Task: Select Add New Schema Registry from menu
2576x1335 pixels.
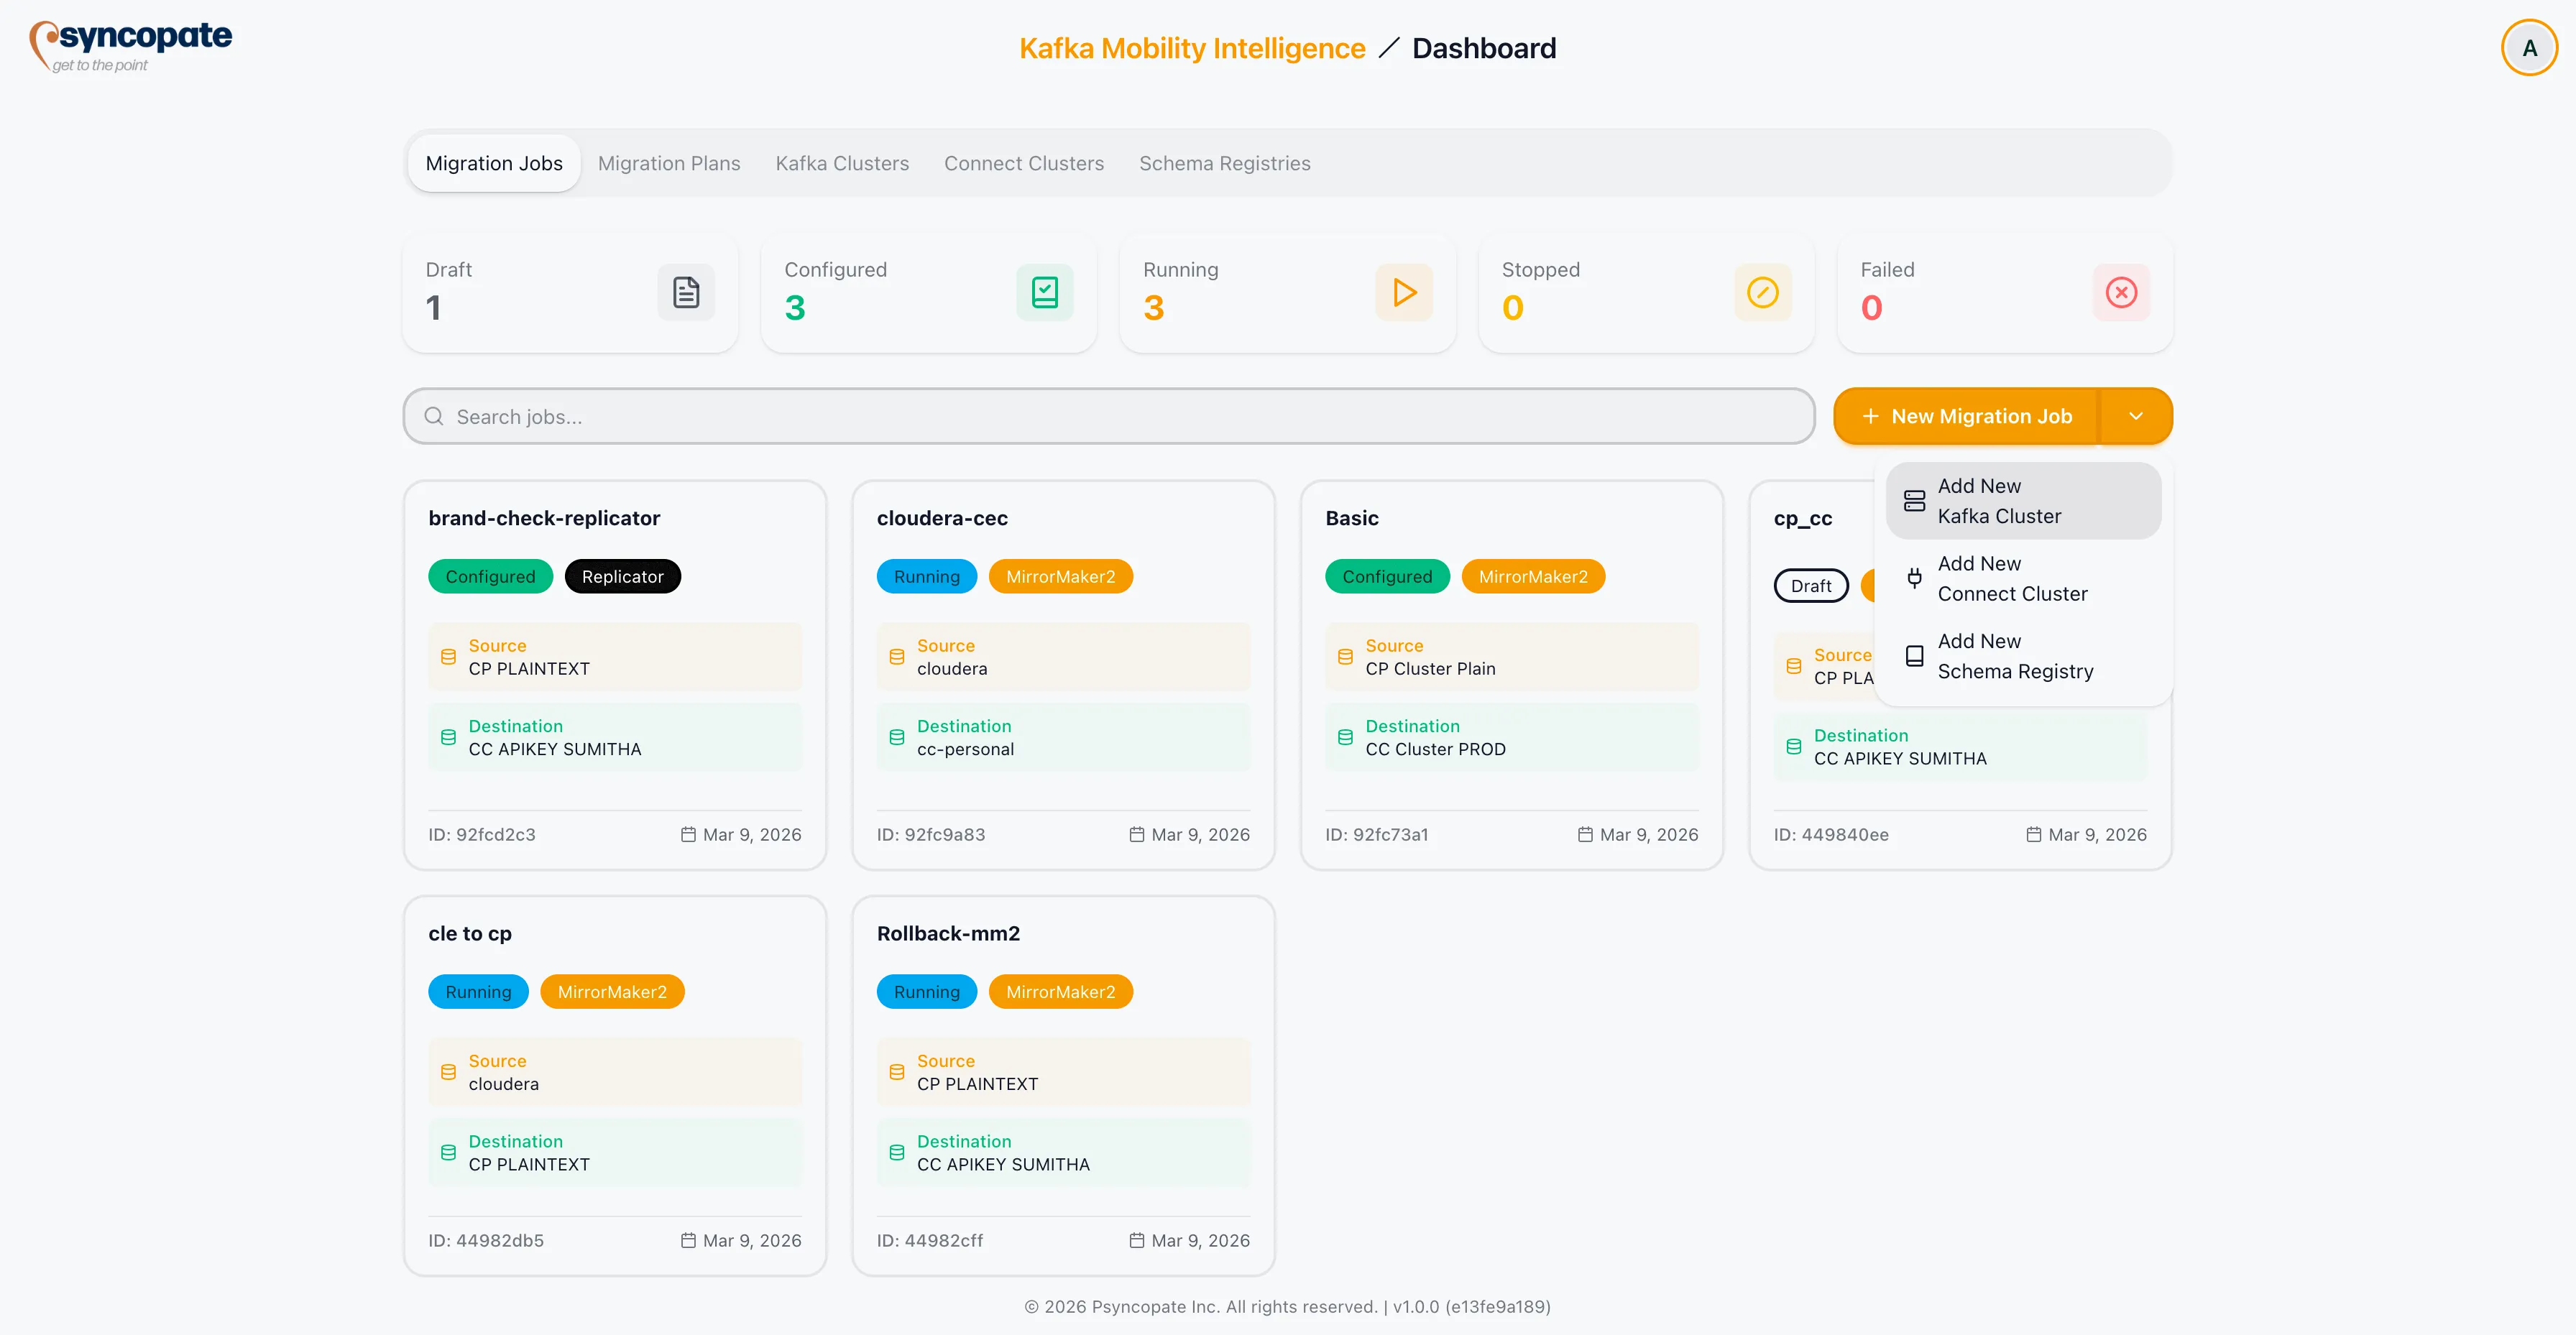Action: [2015, 656]
